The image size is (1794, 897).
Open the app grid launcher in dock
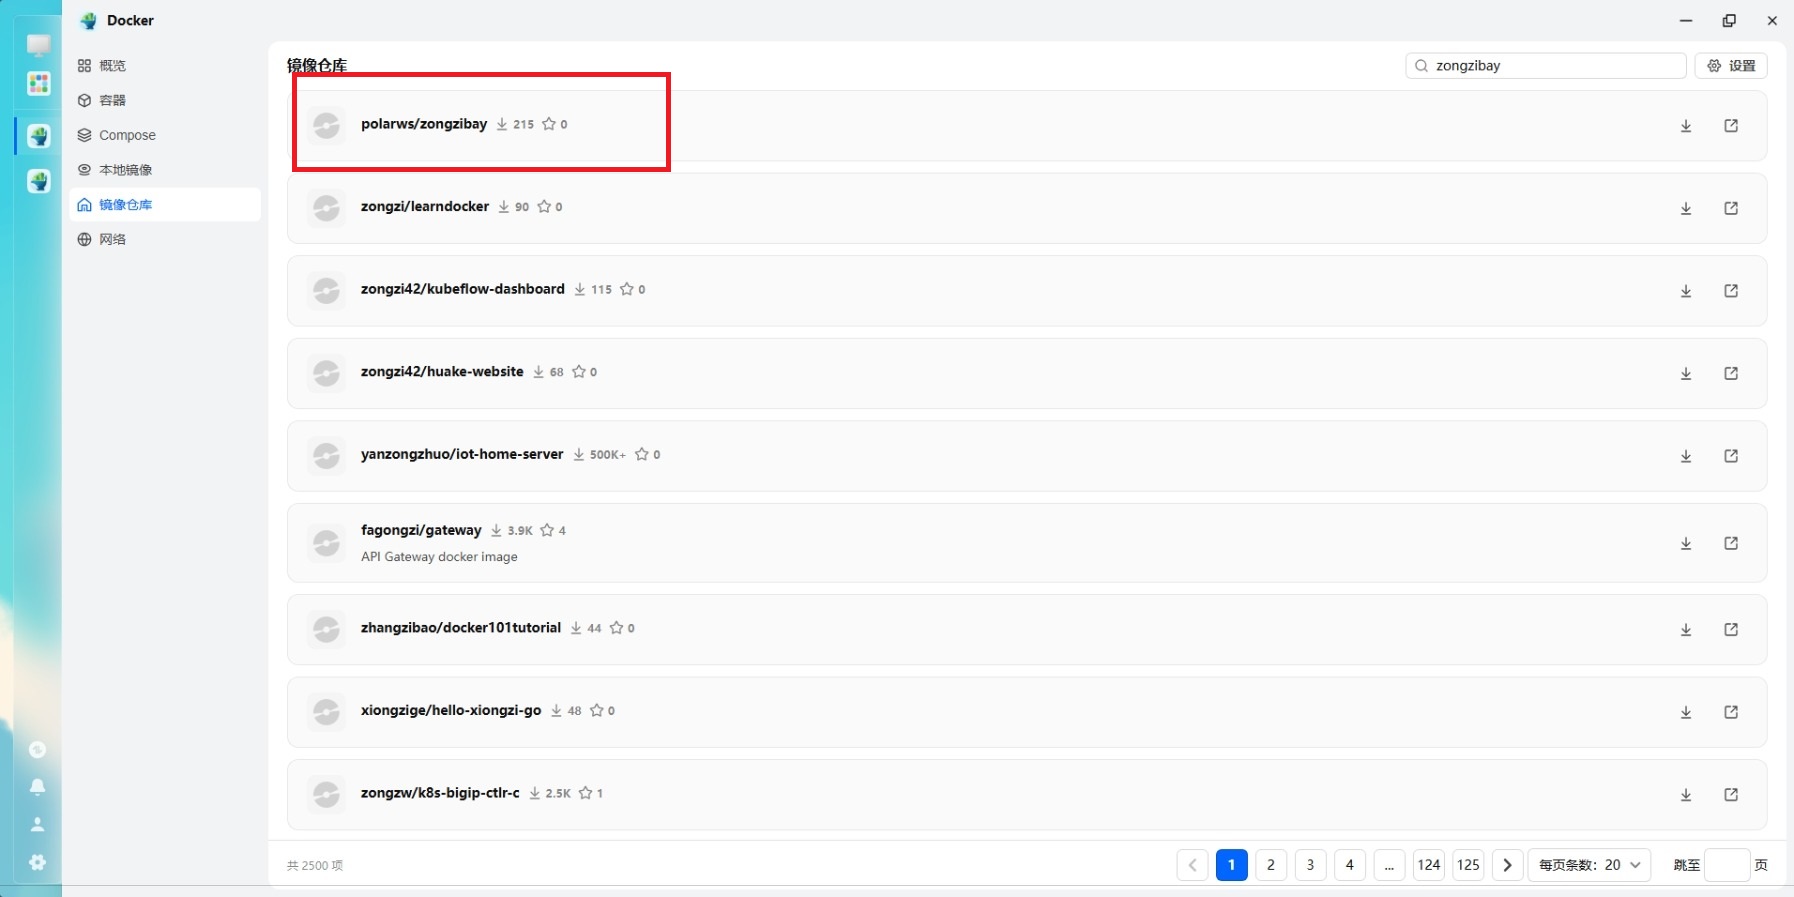point(39,84)
